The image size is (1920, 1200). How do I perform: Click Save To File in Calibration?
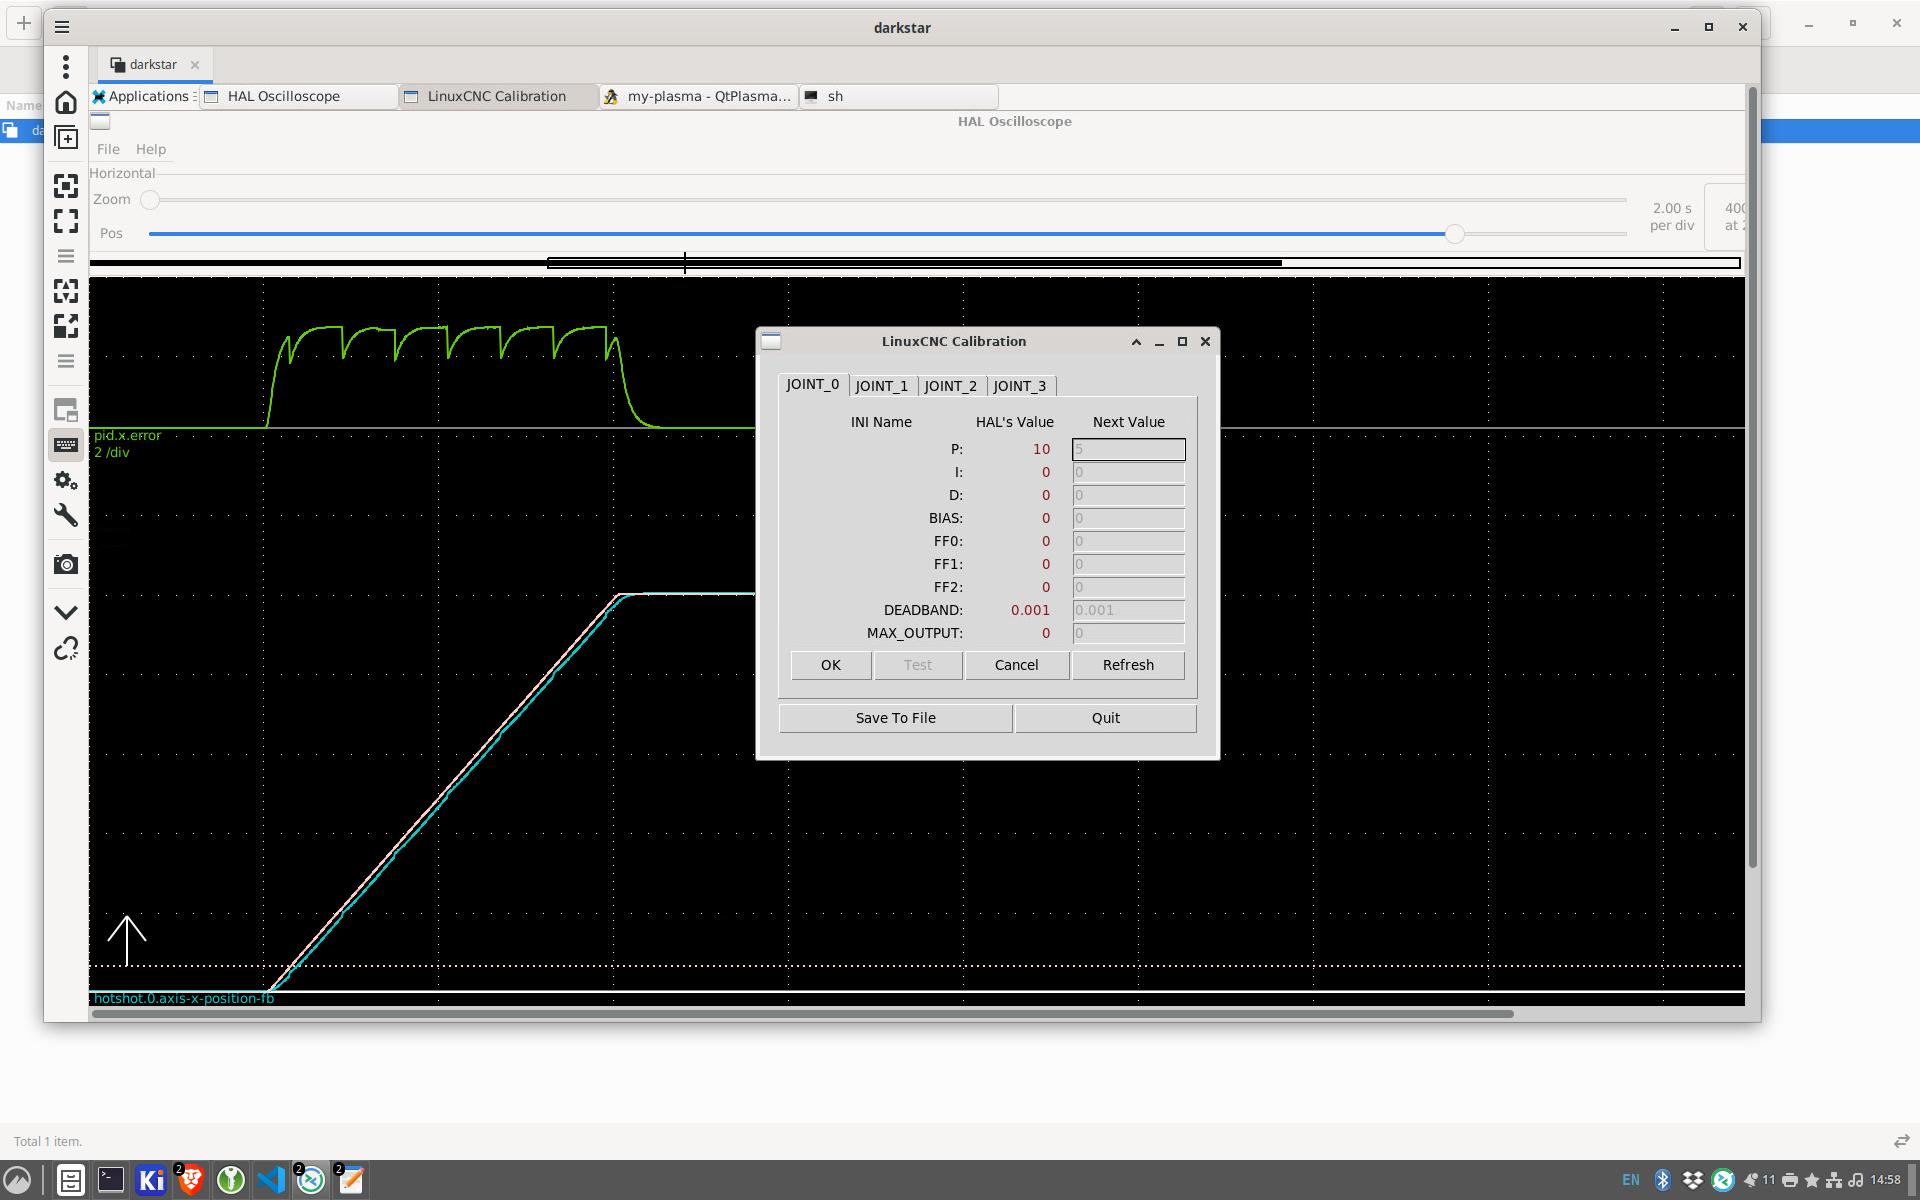pos(896,719)
